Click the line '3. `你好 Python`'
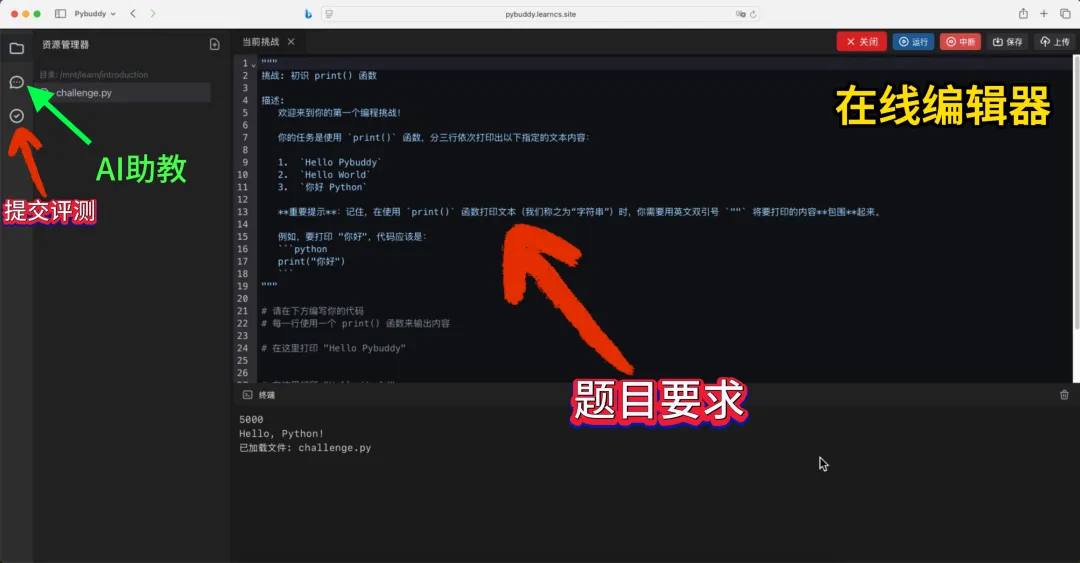1080x563 pixels. pyautogui.click(x=322, y=187)
